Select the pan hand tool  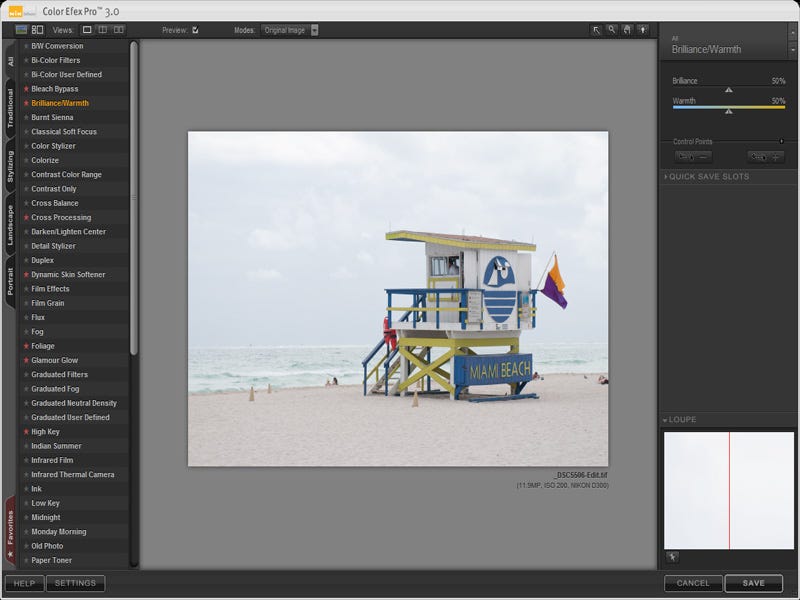(x=627, y=30)
